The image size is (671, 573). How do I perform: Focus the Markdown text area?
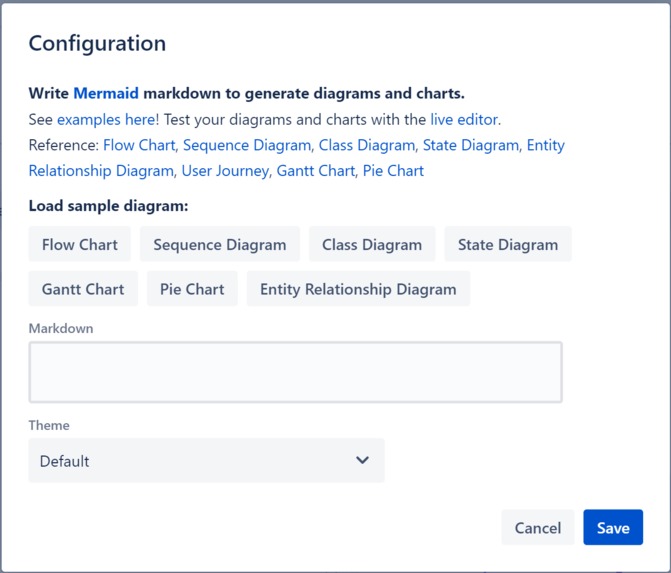tap(295, 372)
